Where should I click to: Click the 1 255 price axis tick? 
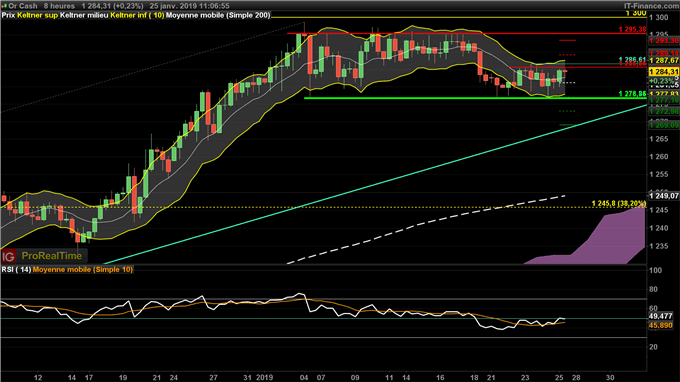(x=659, y=175)
